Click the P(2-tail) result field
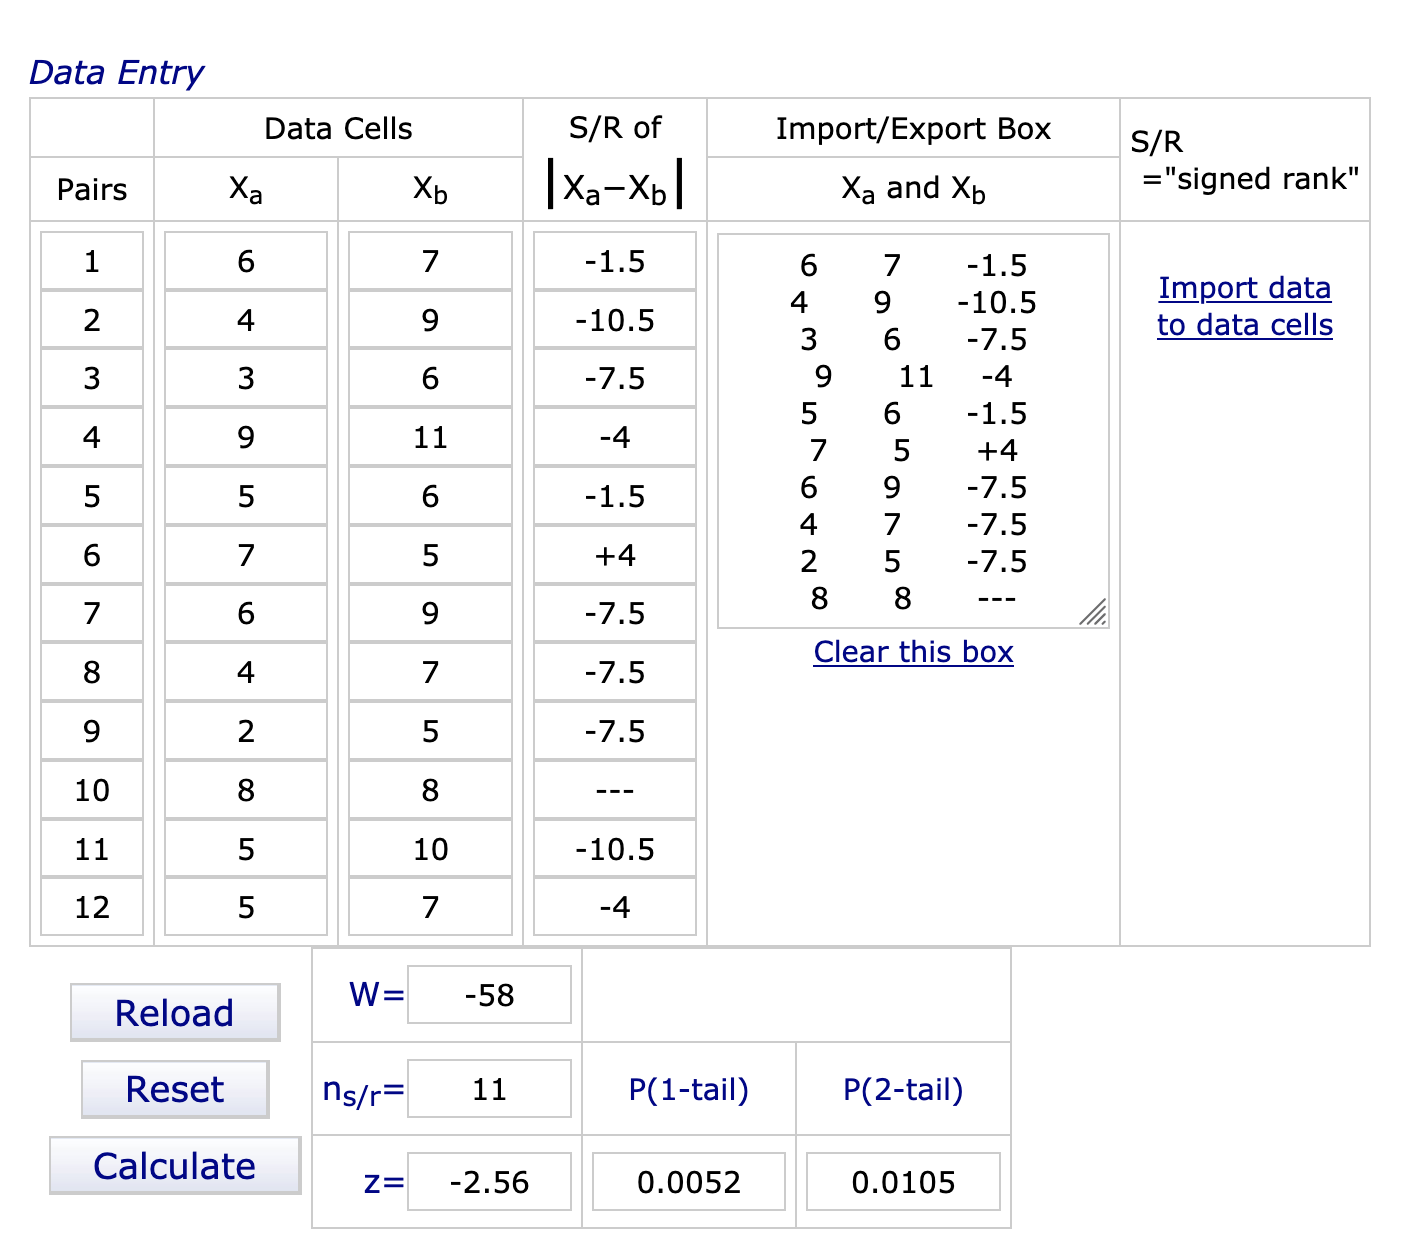The image size is (1412, 1252). [x=903, y=1182]
